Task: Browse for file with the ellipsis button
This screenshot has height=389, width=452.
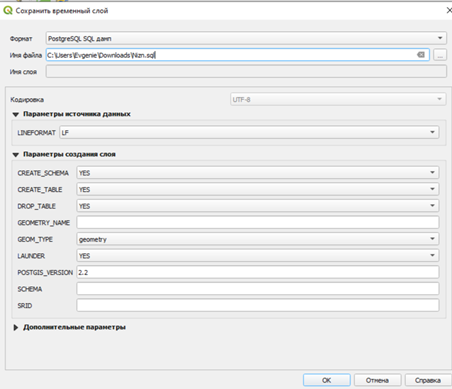Action: pos(440,55)
